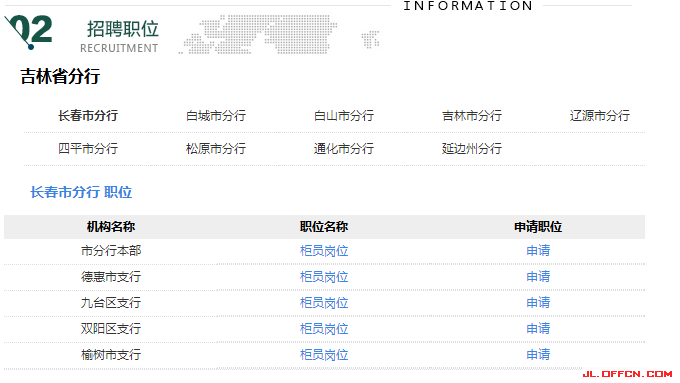Open 柜员岗位 link for 榆树市支行
This screenshot has width=680, height=383.
point(324,355)
